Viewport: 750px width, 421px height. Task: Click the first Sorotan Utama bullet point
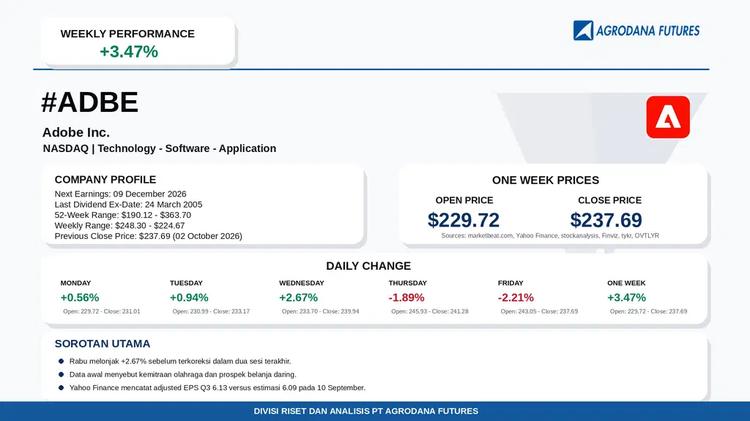[180, 361]
